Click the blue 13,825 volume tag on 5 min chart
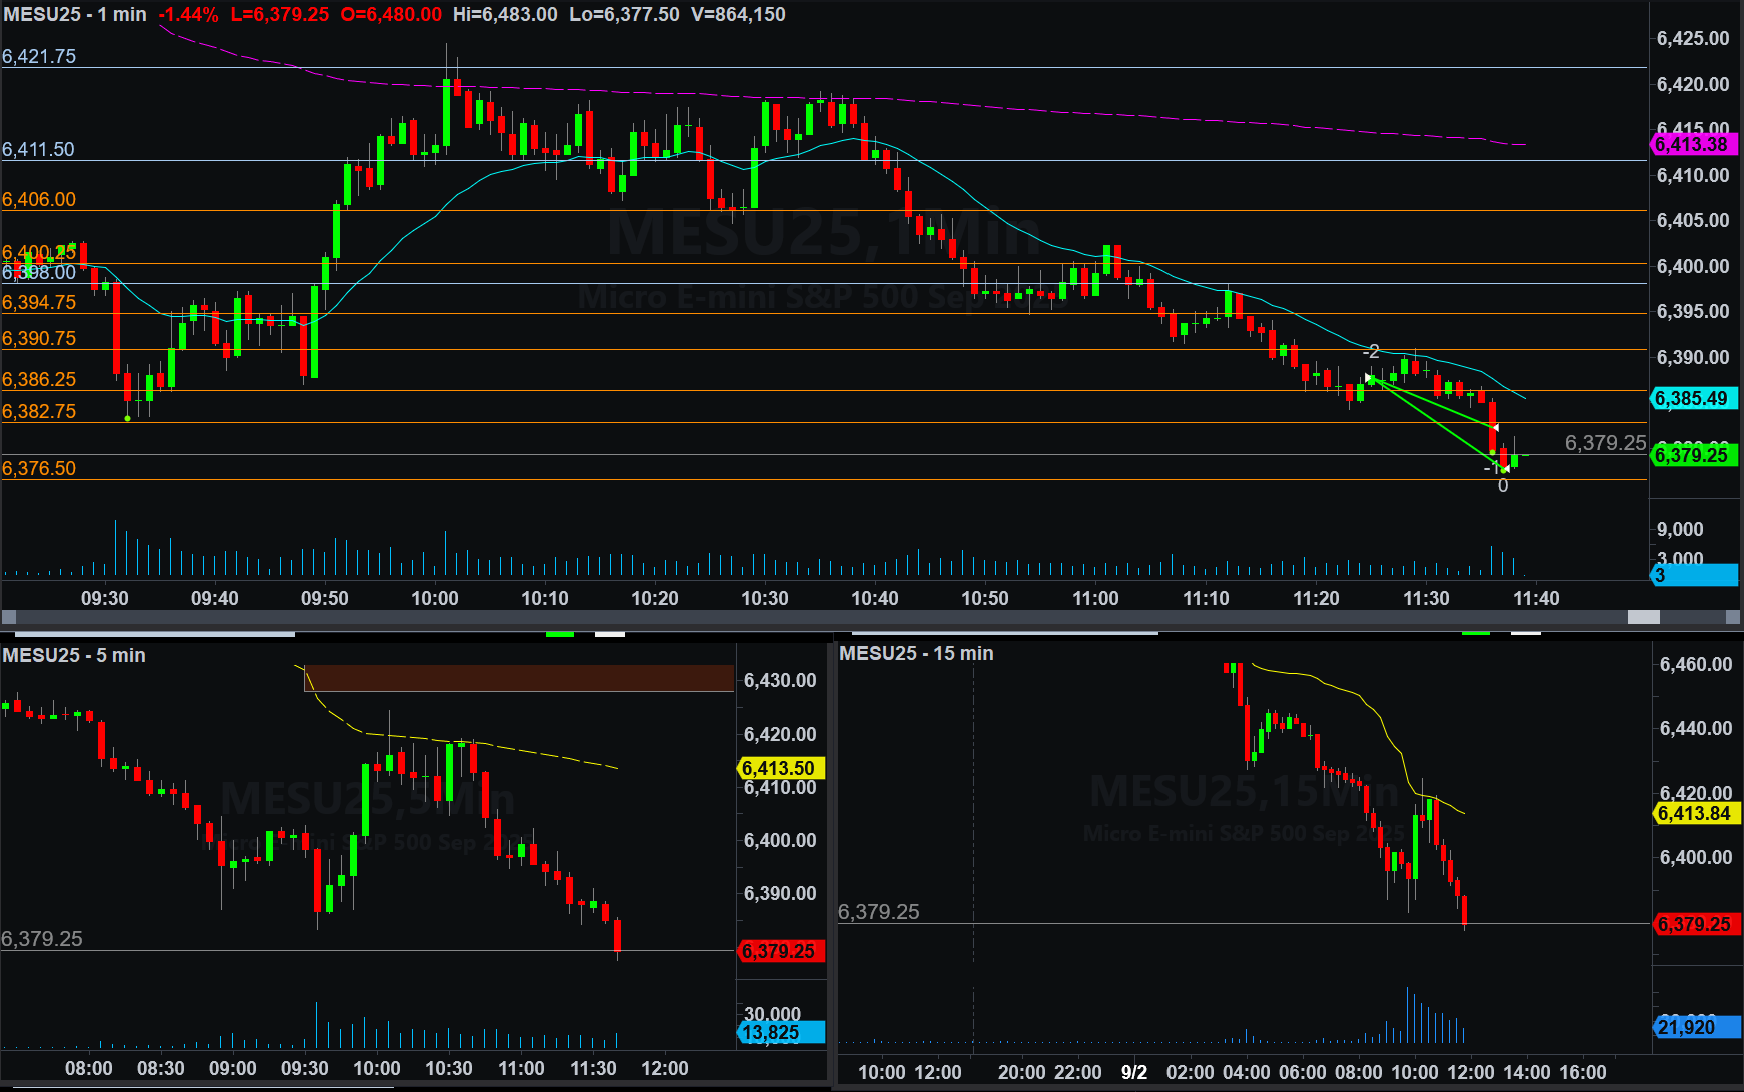The image size is (1744, 1092). [781, 1033]
